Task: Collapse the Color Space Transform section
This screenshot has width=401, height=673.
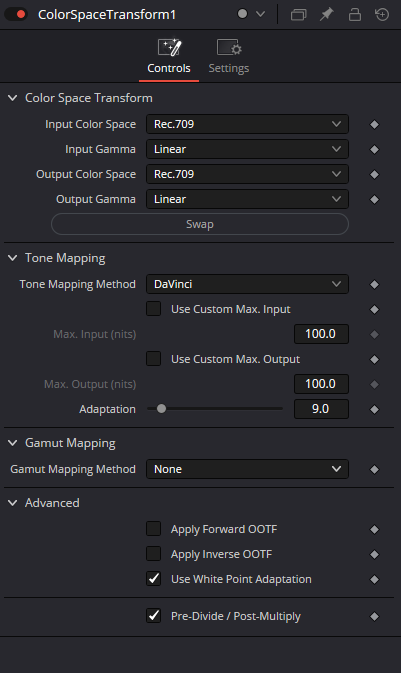Action: (13, 98)
